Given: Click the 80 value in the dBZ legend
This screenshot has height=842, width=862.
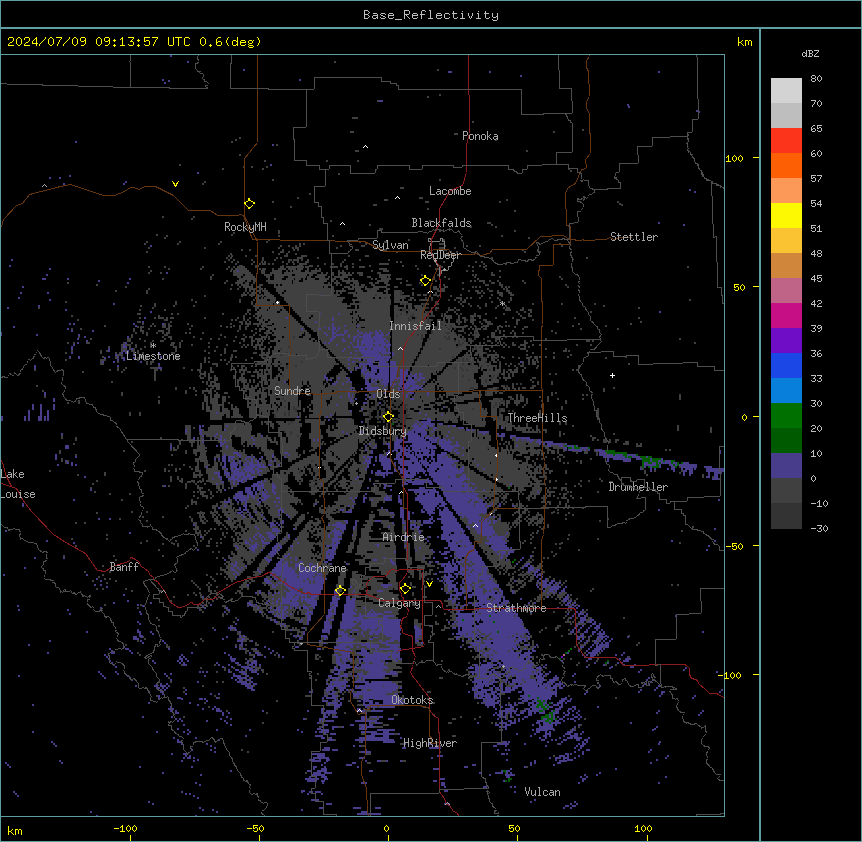Looking at the screenshot, I should [x=816, y=79].
